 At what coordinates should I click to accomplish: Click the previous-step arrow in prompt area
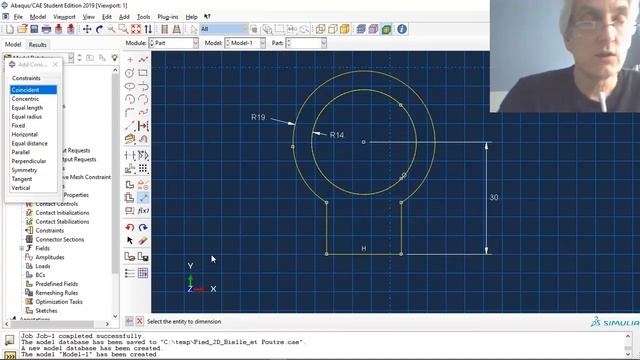coord(129,321)
